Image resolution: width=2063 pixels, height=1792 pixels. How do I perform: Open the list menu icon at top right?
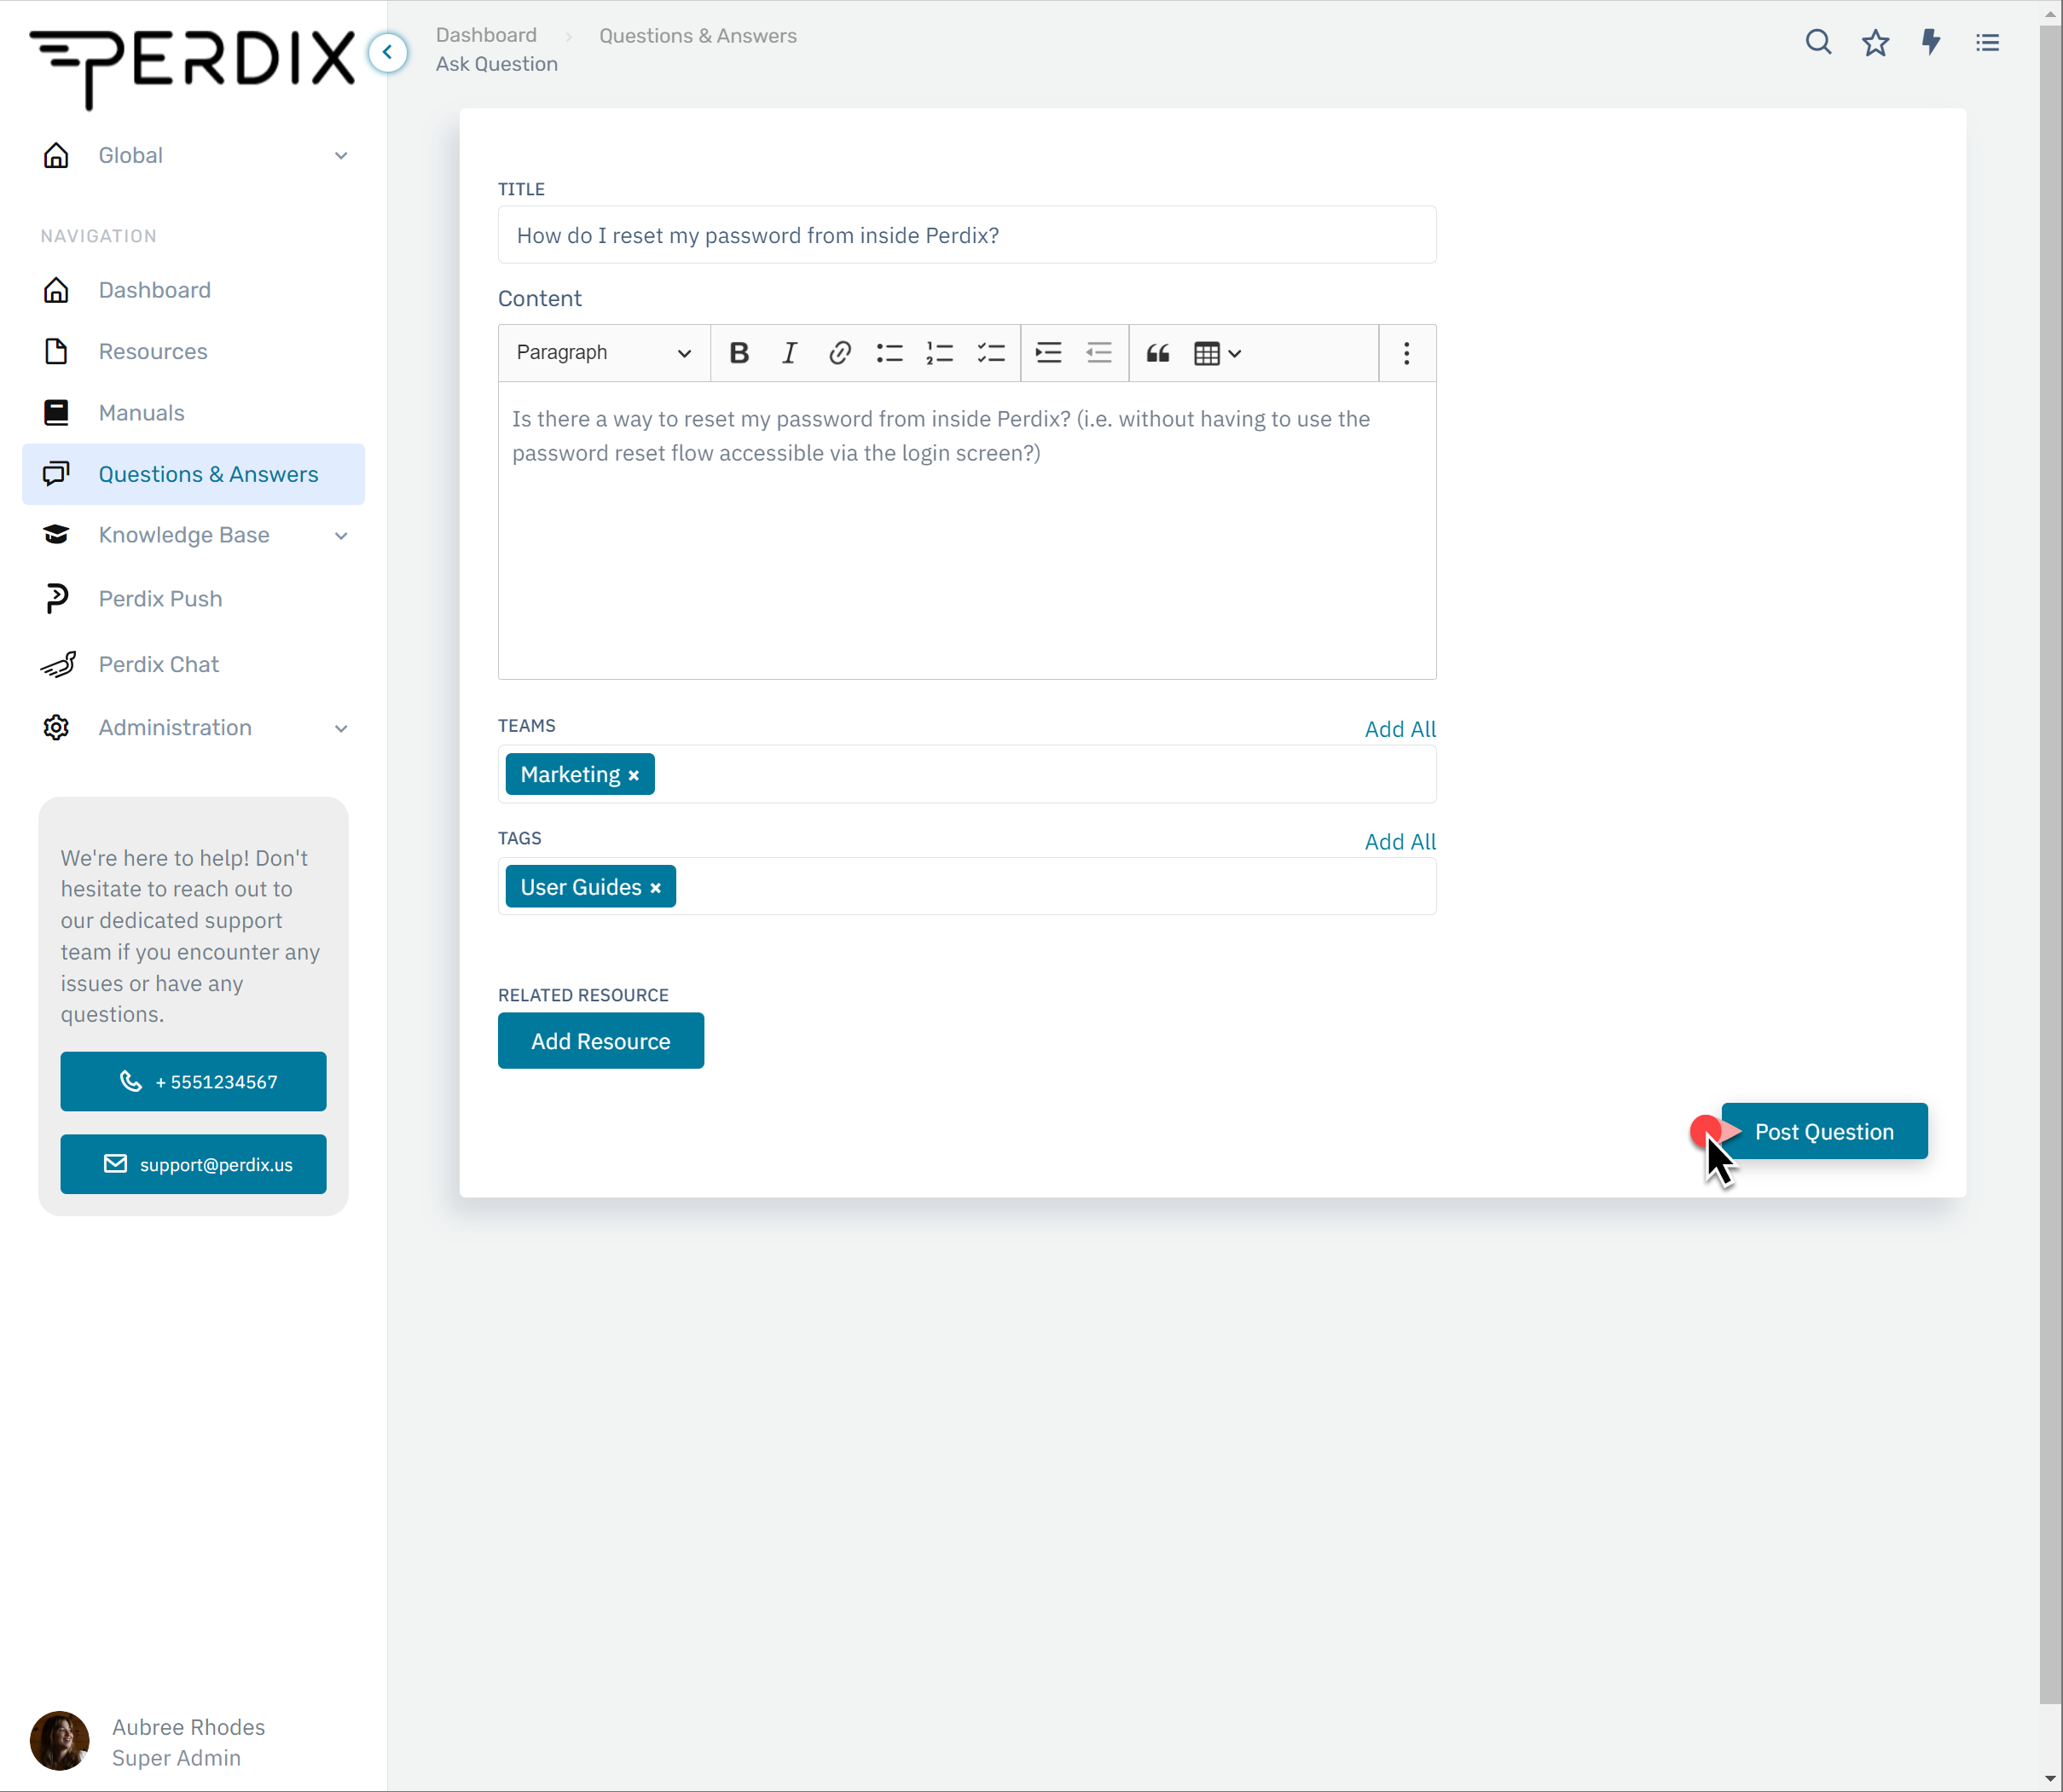click(x=1987, y=42)
